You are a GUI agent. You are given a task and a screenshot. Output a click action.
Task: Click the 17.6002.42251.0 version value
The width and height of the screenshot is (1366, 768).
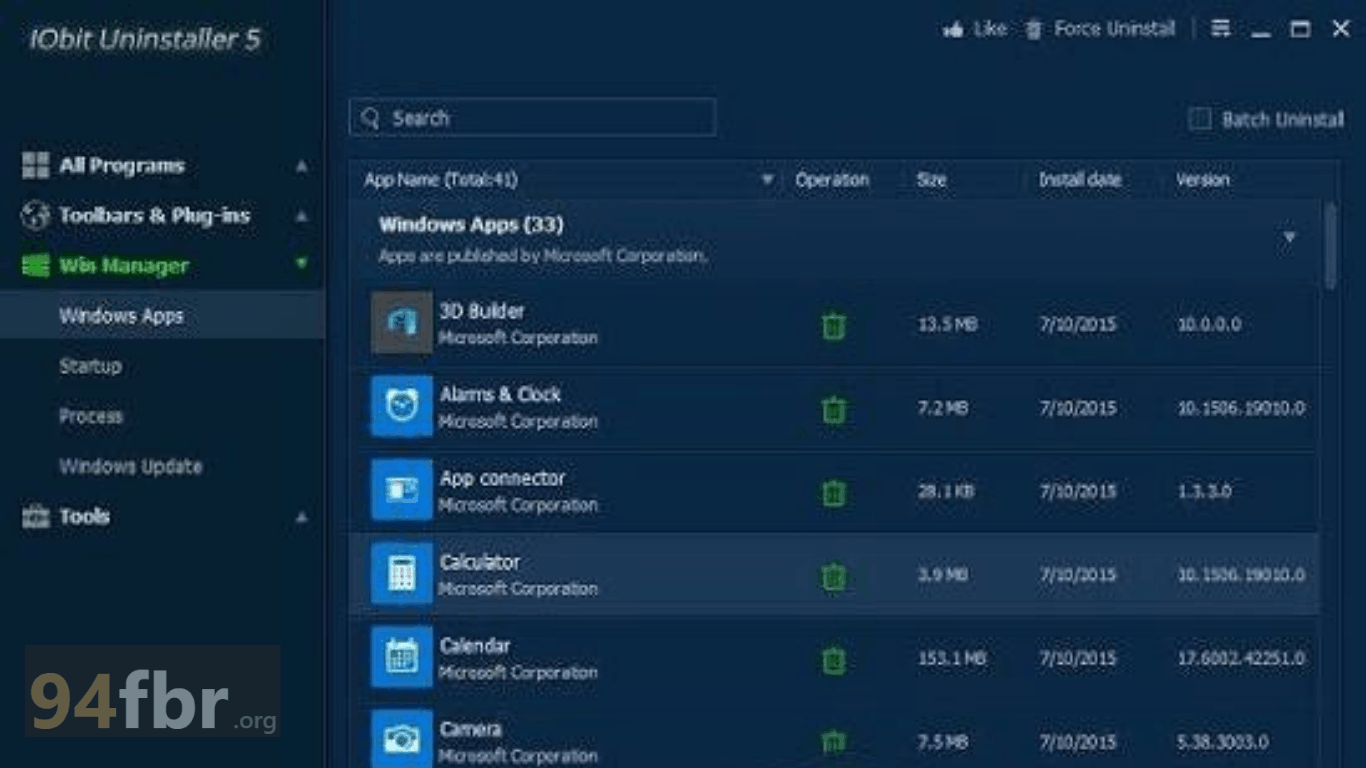coord(1241,659)
